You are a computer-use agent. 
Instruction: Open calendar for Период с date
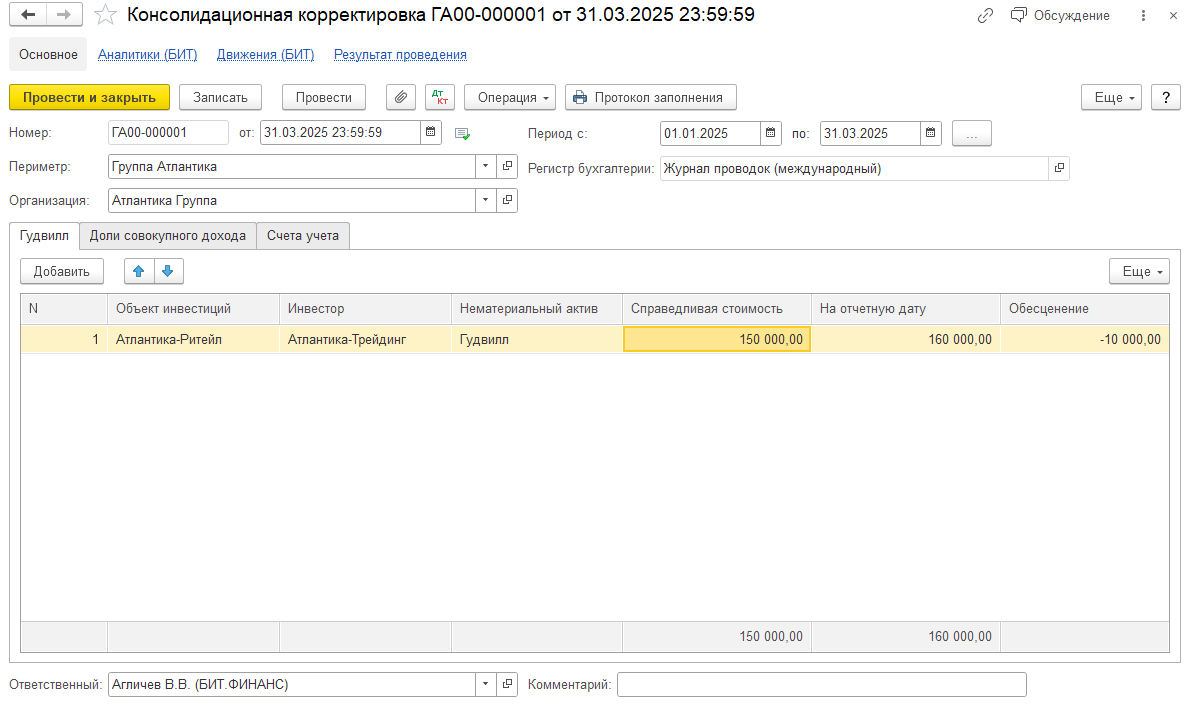point(770,133)
